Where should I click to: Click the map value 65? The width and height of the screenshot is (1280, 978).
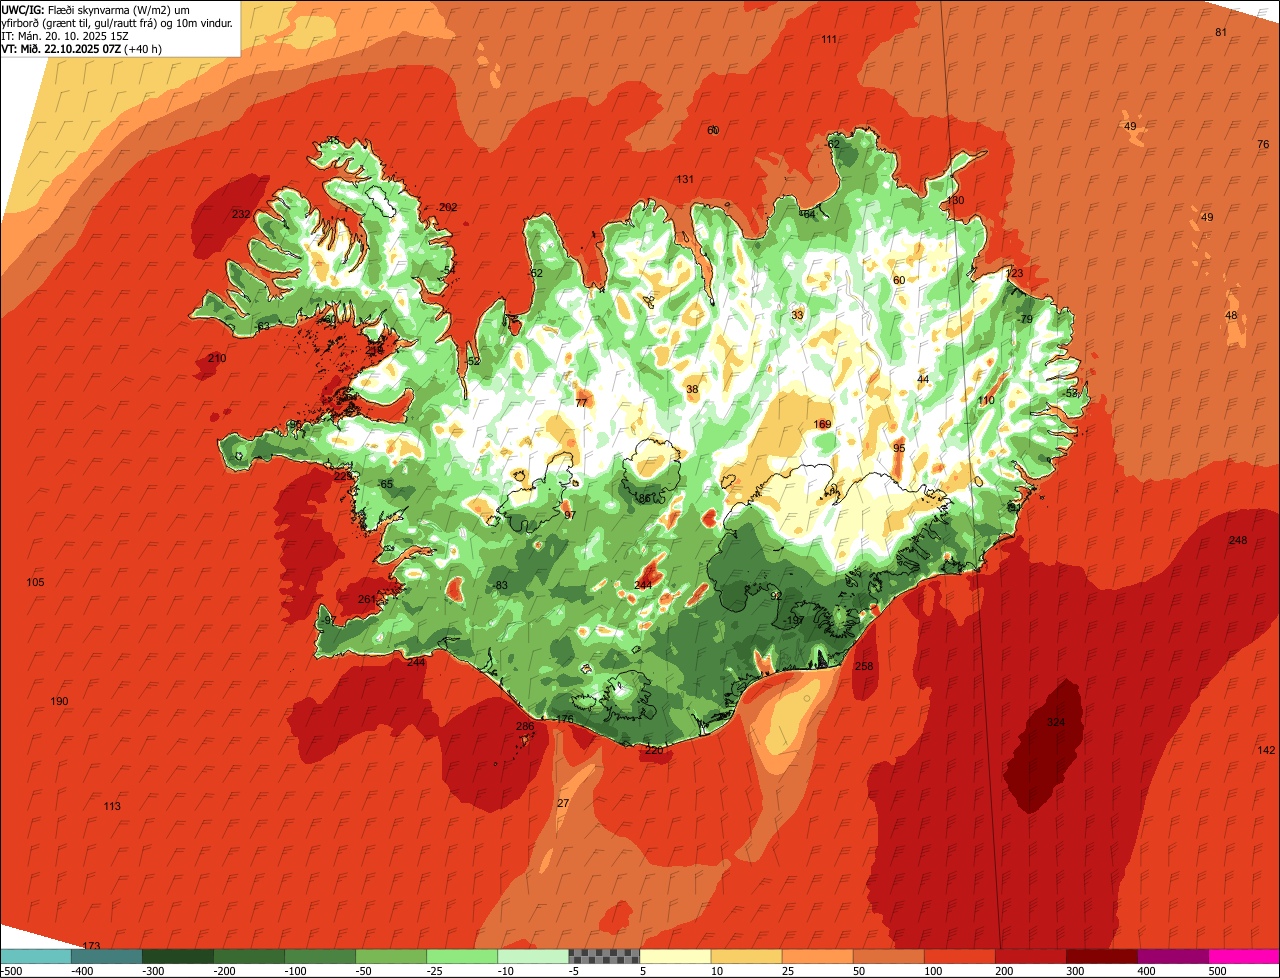point(387,485)
